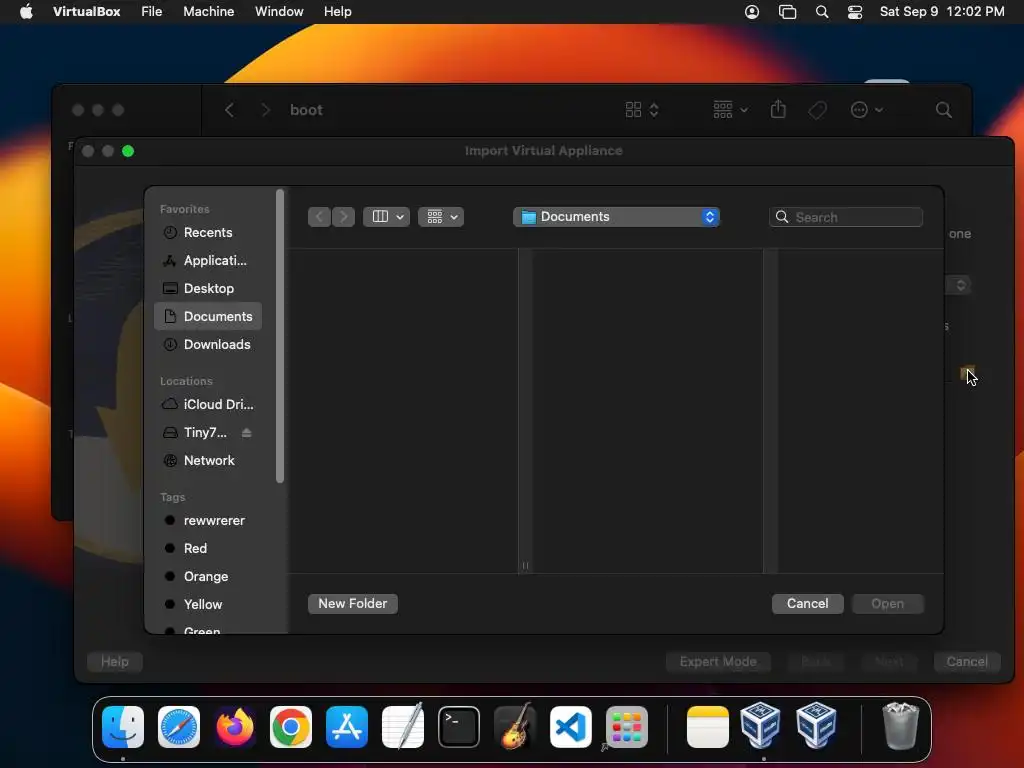The height and width of the screenshot is (768, 1024).
Task: Open GarageBand from the Dock
Action: tap(515, 726)
